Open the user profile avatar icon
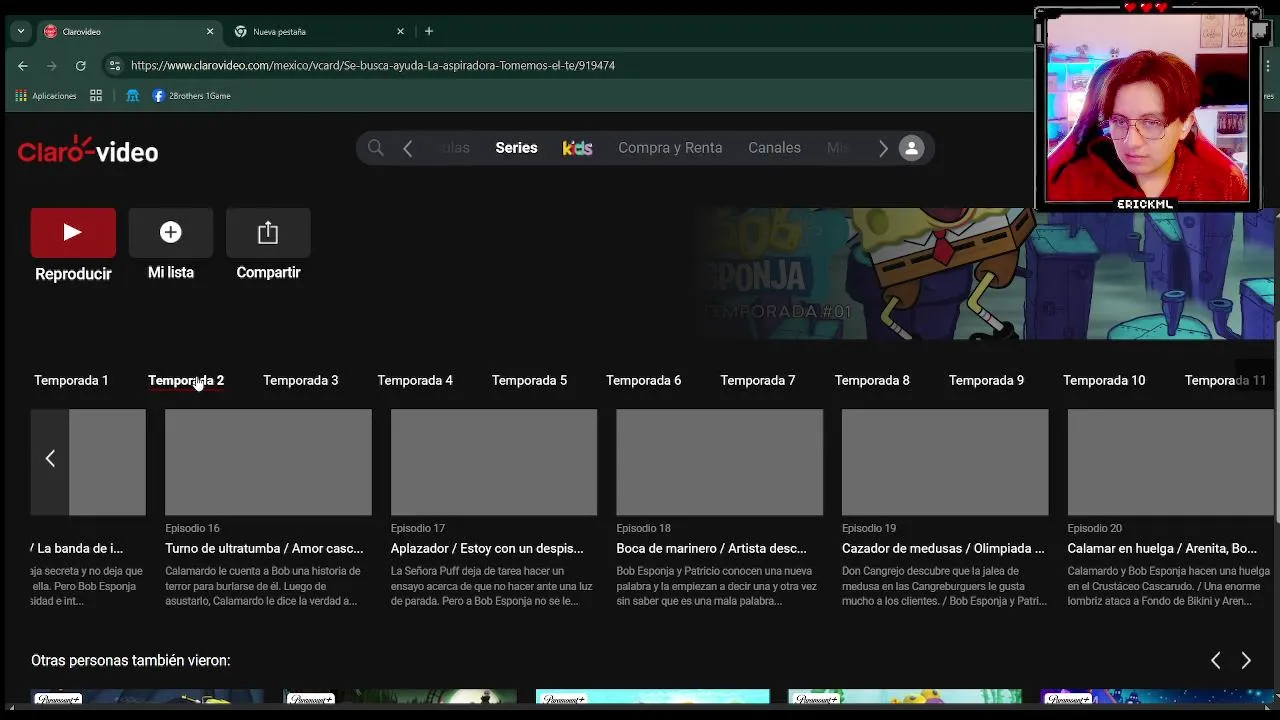The height and width of the screenshot is (720, 1280). (x=911, y=148)
